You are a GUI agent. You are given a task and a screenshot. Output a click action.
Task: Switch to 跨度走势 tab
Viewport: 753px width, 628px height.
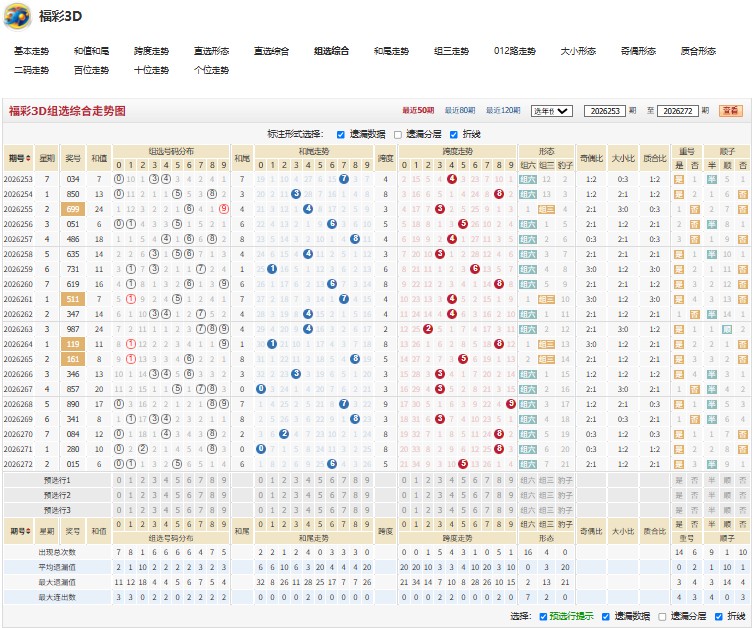point(151,51)
